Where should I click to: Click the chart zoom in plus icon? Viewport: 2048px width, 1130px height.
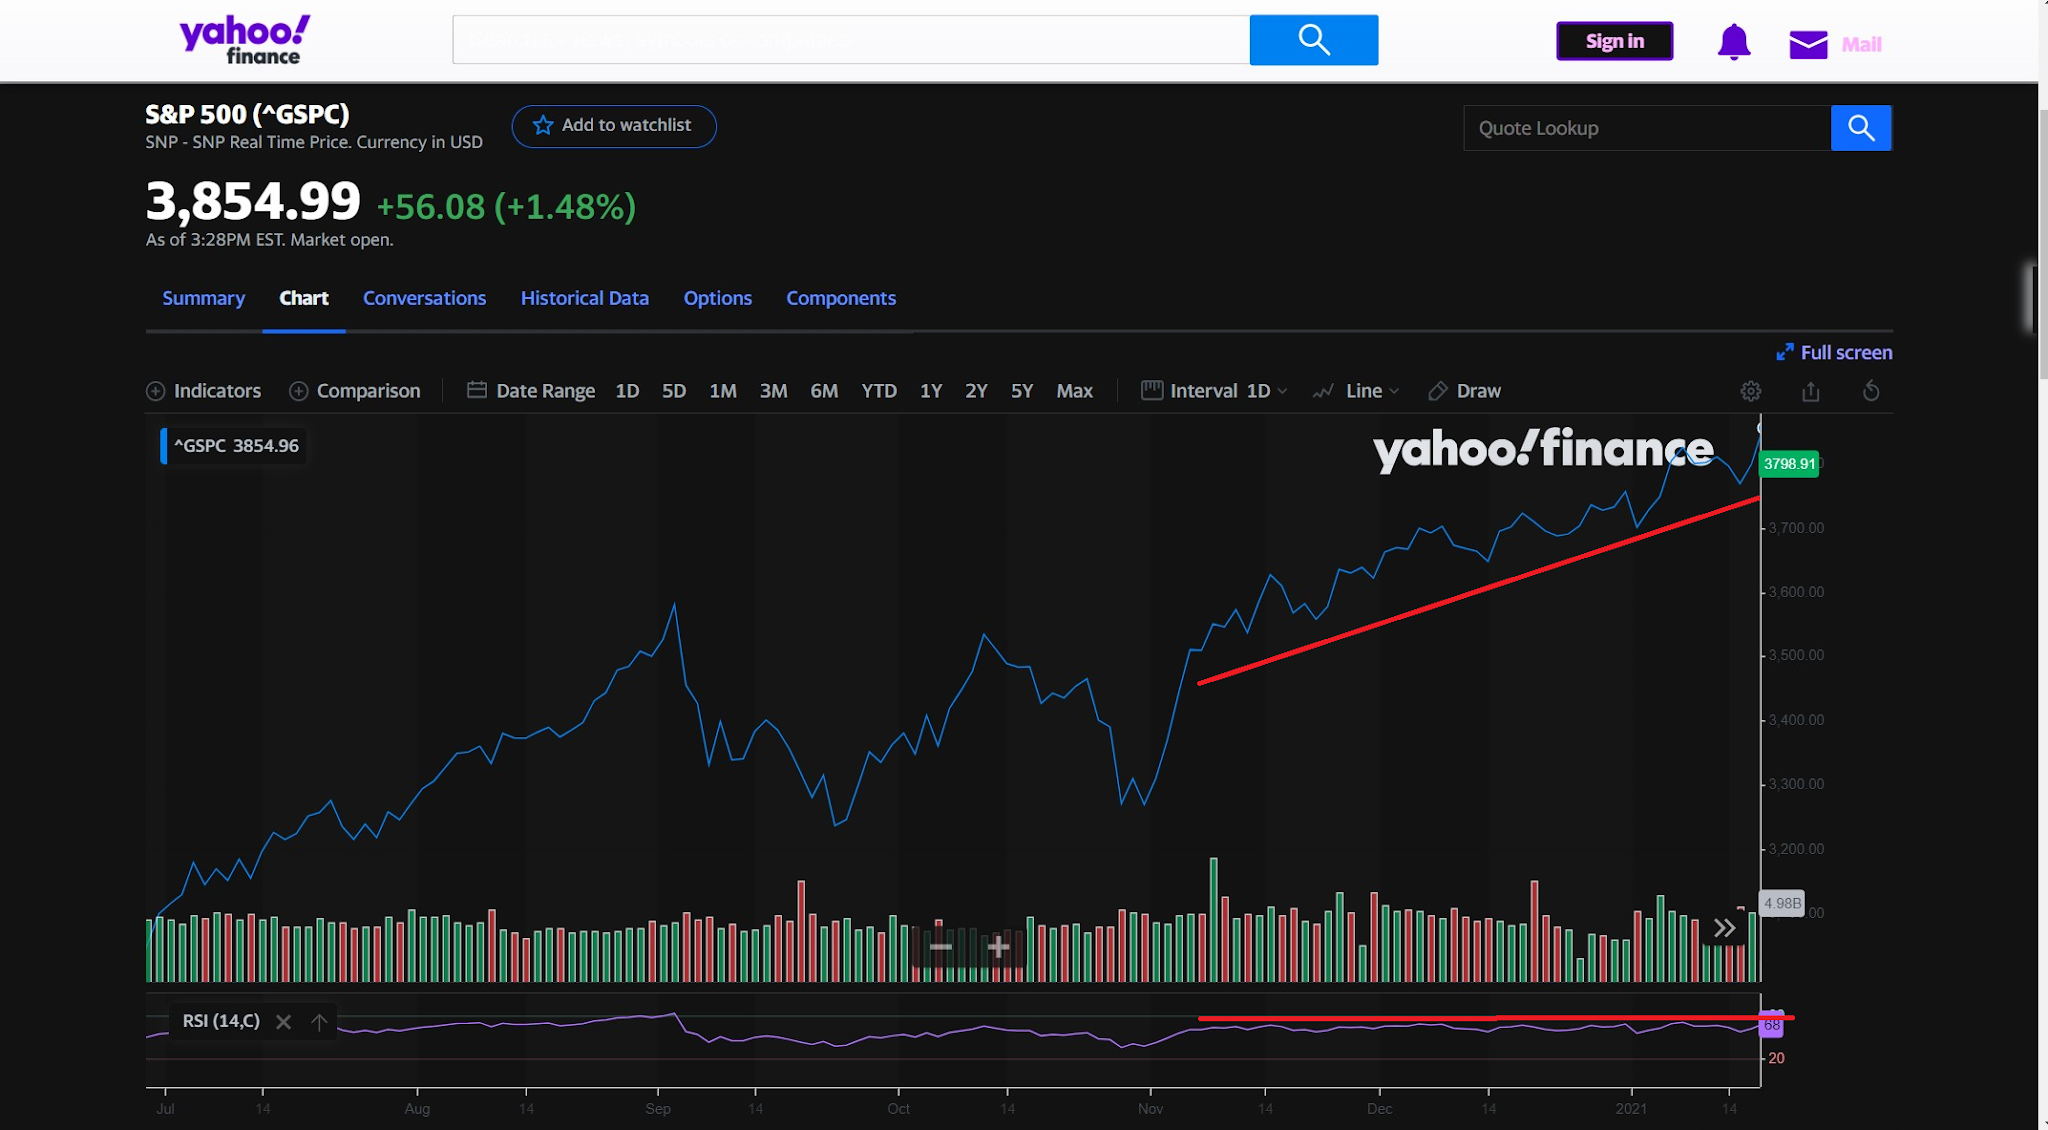pos(998,947)
